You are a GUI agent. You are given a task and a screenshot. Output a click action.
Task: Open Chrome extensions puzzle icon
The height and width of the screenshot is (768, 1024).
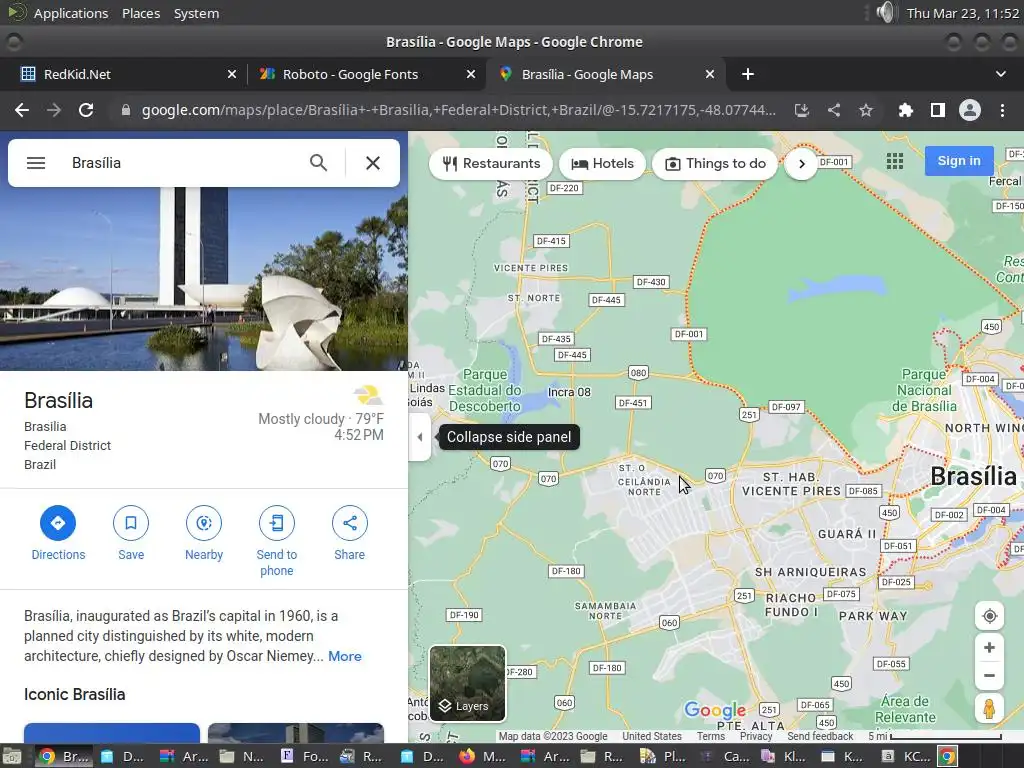[905, 110]
